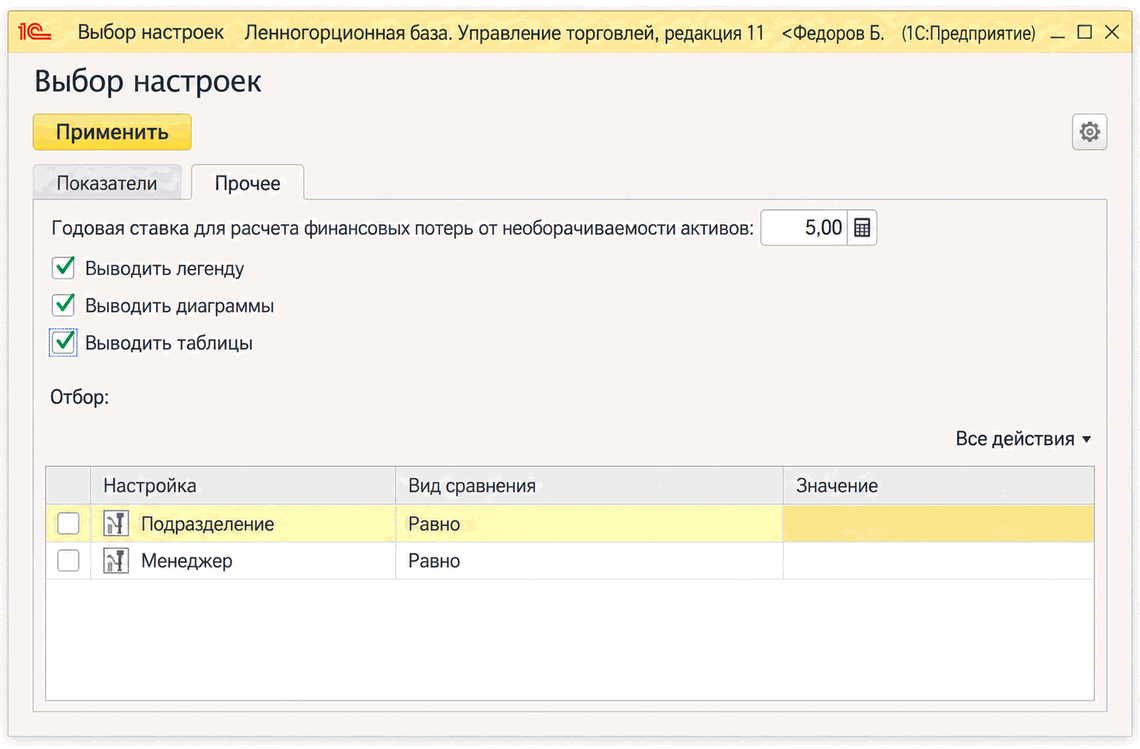Click Равно in the Подразделение row
This screenshot has width=1140, height=749.
(434, 524)
